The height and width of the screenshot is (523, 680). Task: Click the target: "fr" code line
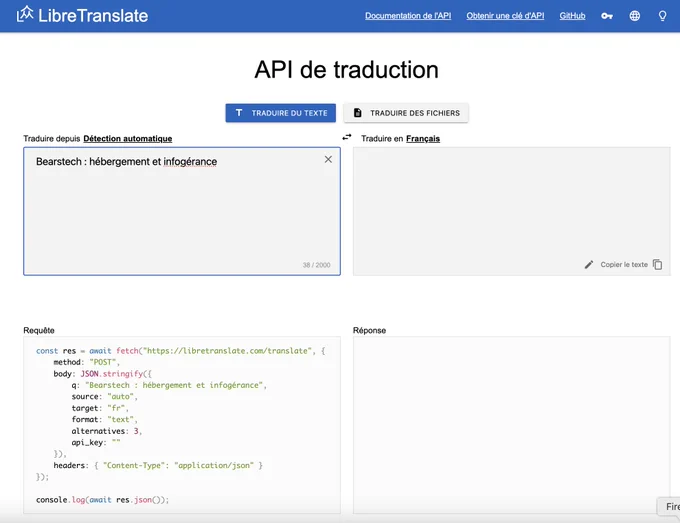coord(100,408)
